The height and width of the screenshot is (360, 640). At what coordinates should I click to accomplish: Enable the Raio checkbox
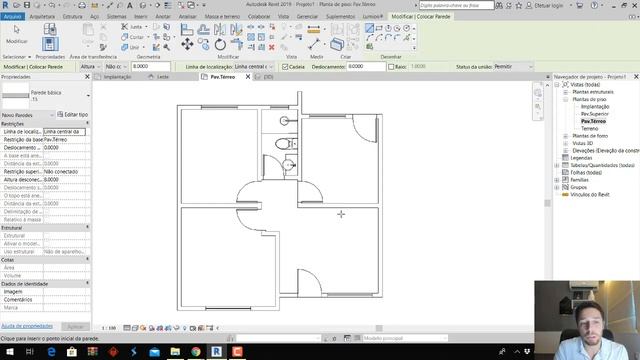(391, 67)
